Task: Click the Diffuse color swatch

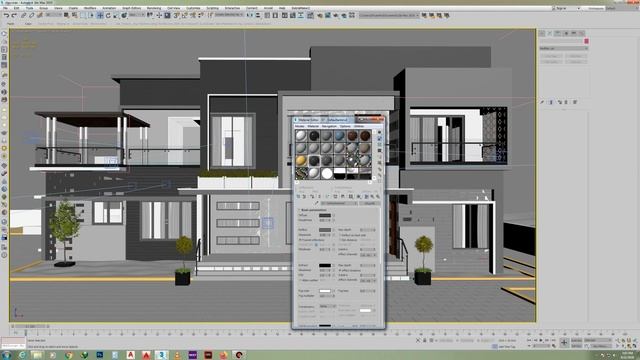Action: click(x=325, y=215)
